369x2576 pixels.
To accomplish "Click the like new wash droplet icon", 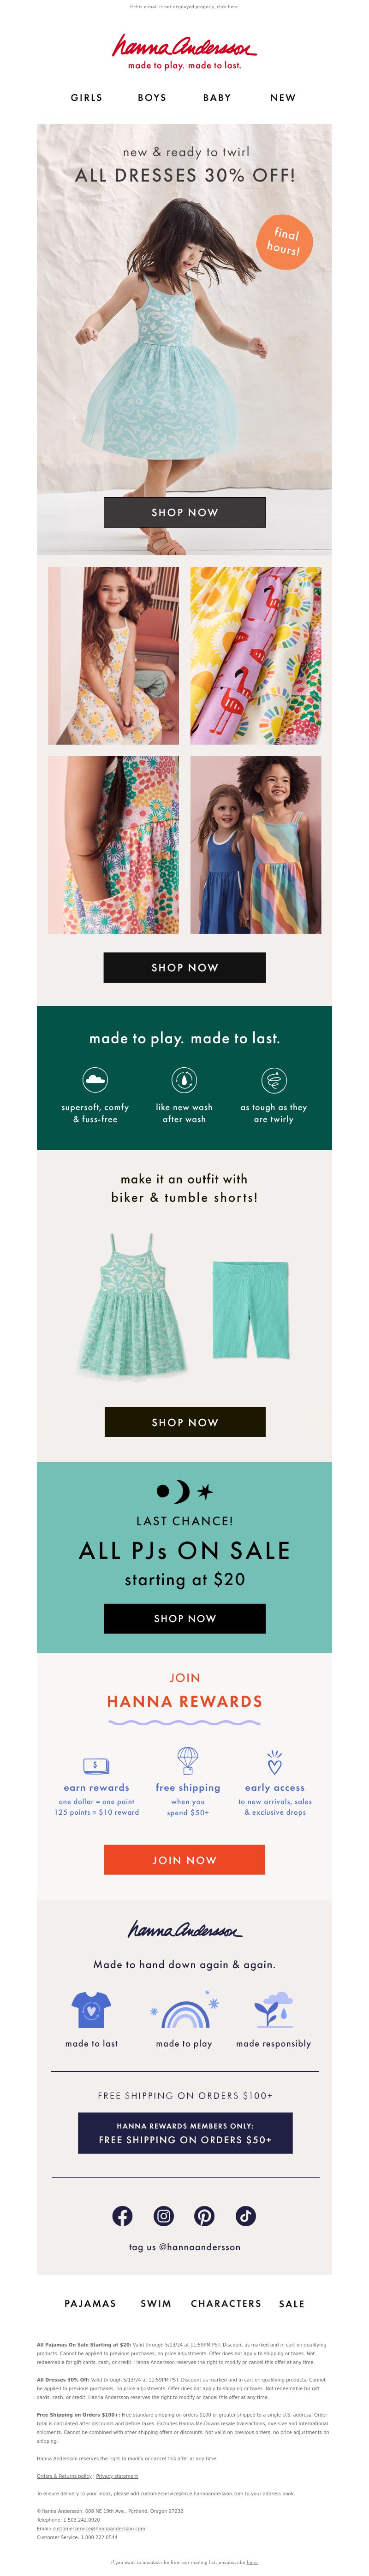I will [184, 1080].
